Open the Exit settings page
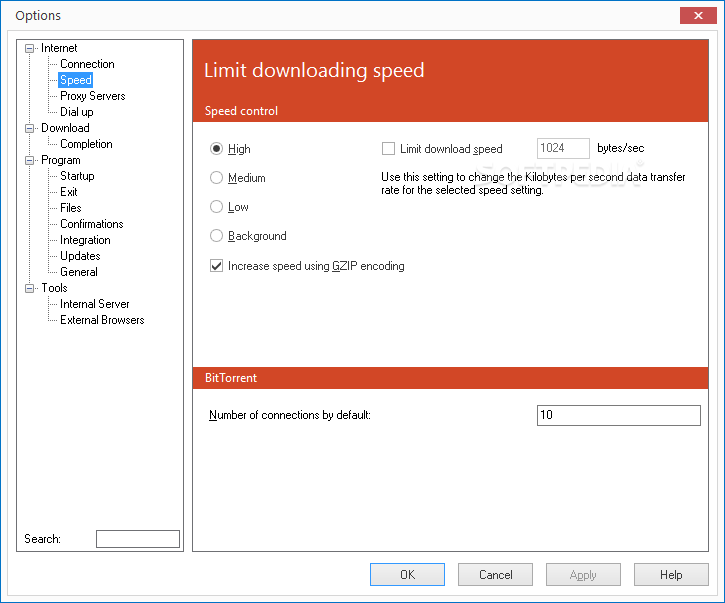This screenshot has height=603, width=725. point(69,192)
